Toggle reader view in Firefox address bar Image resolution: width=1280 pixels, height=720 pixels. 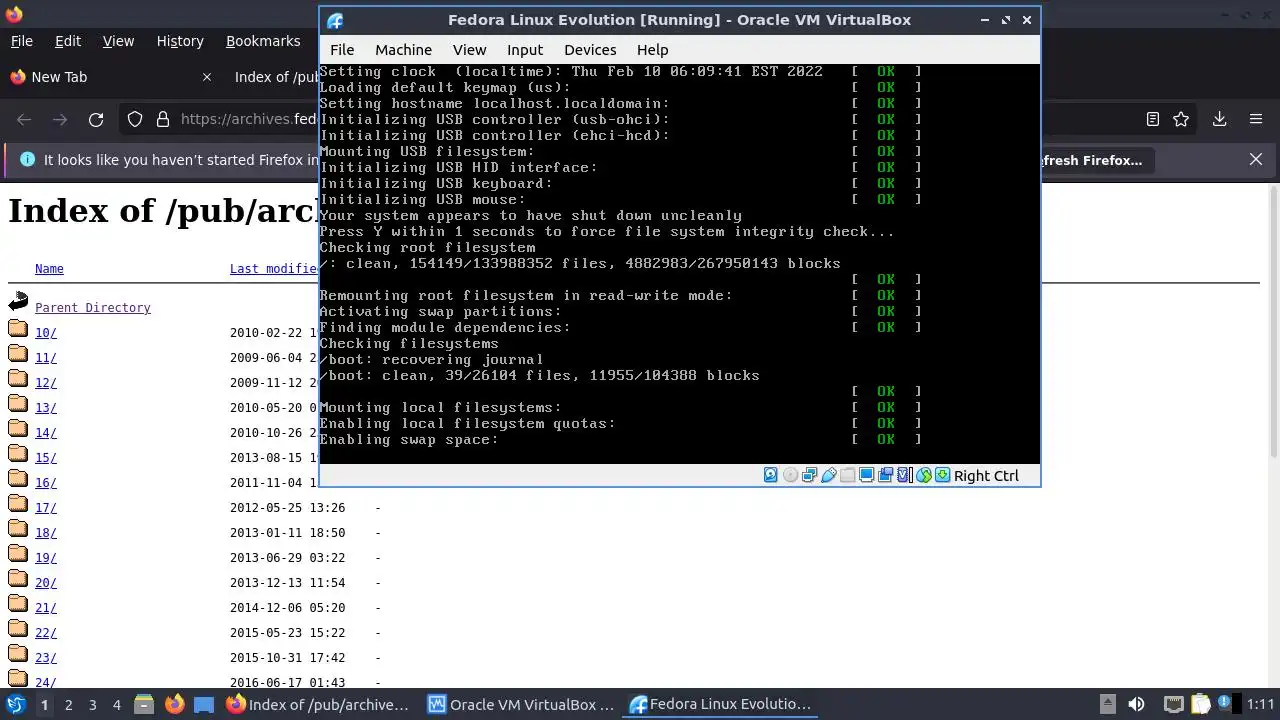click(x=1153, y=119)
